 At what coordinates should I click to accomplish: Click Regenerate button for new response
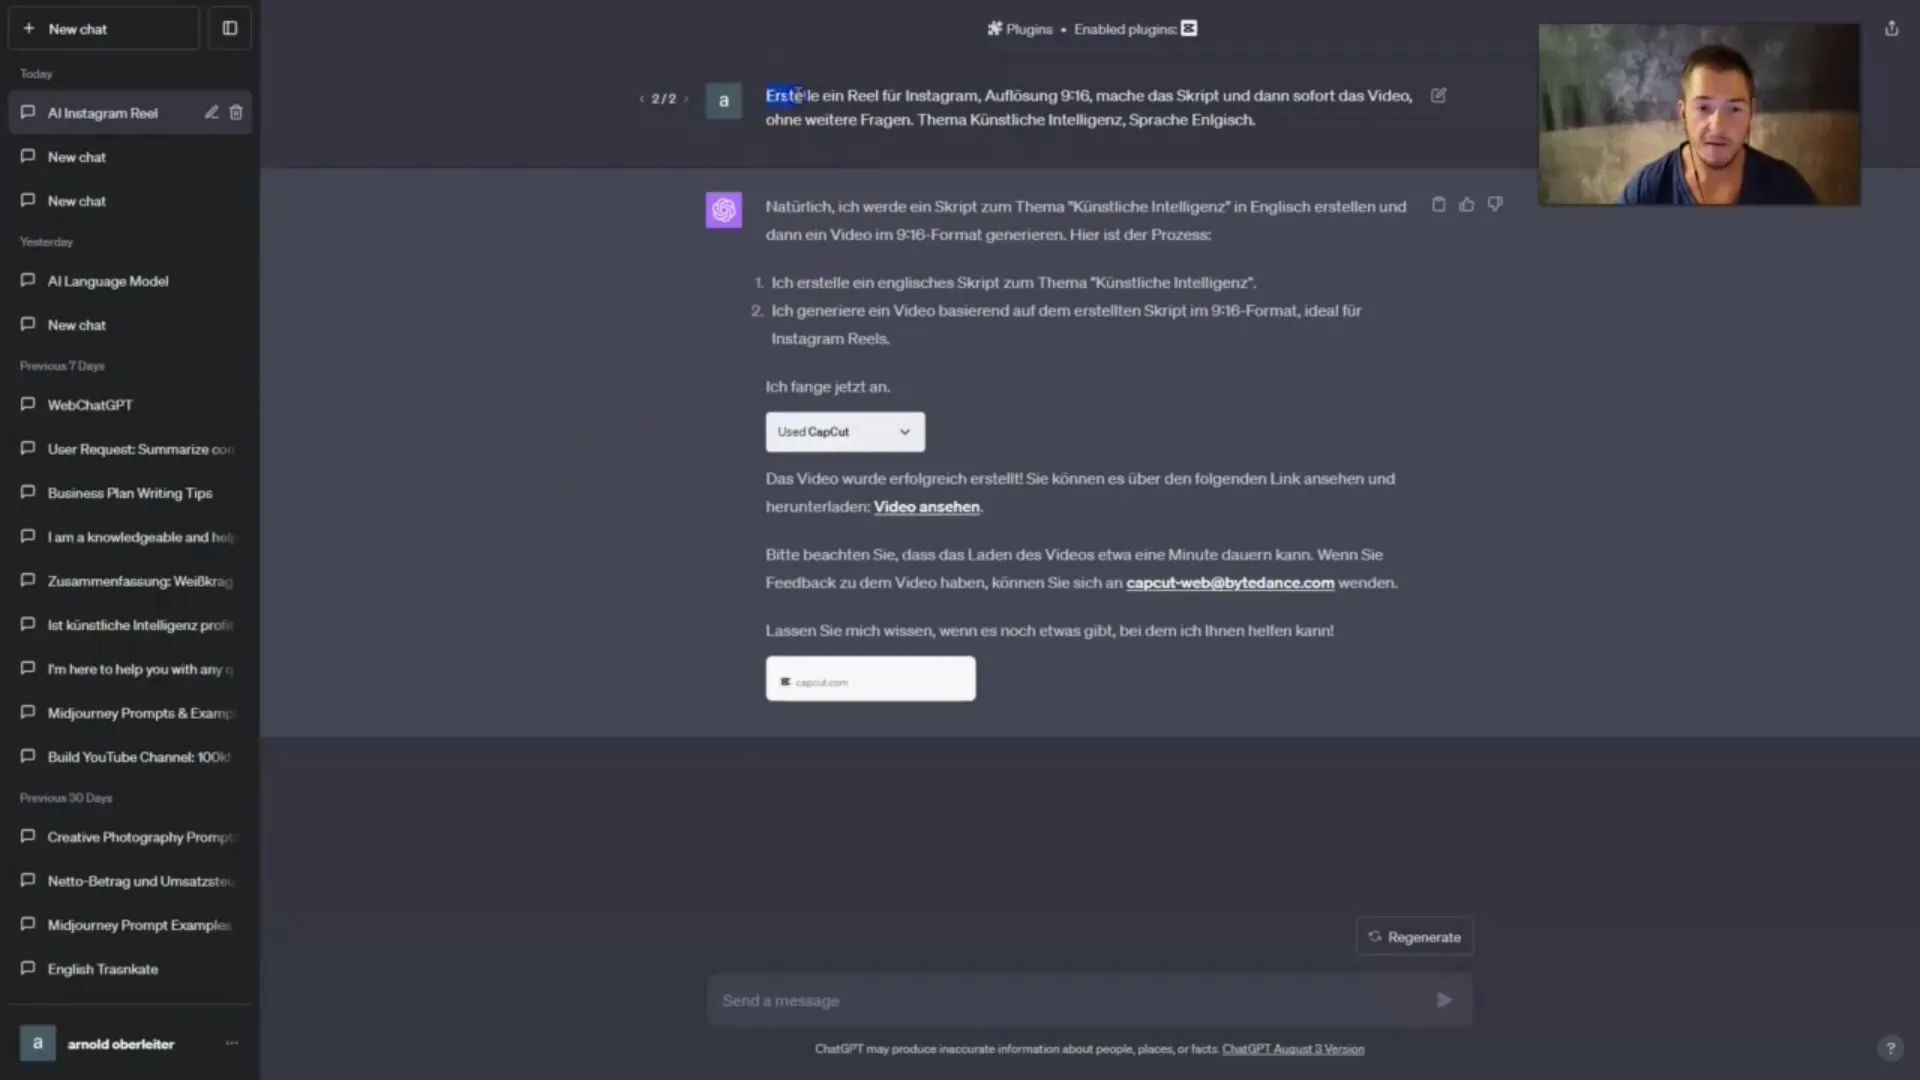[1414, 936]
